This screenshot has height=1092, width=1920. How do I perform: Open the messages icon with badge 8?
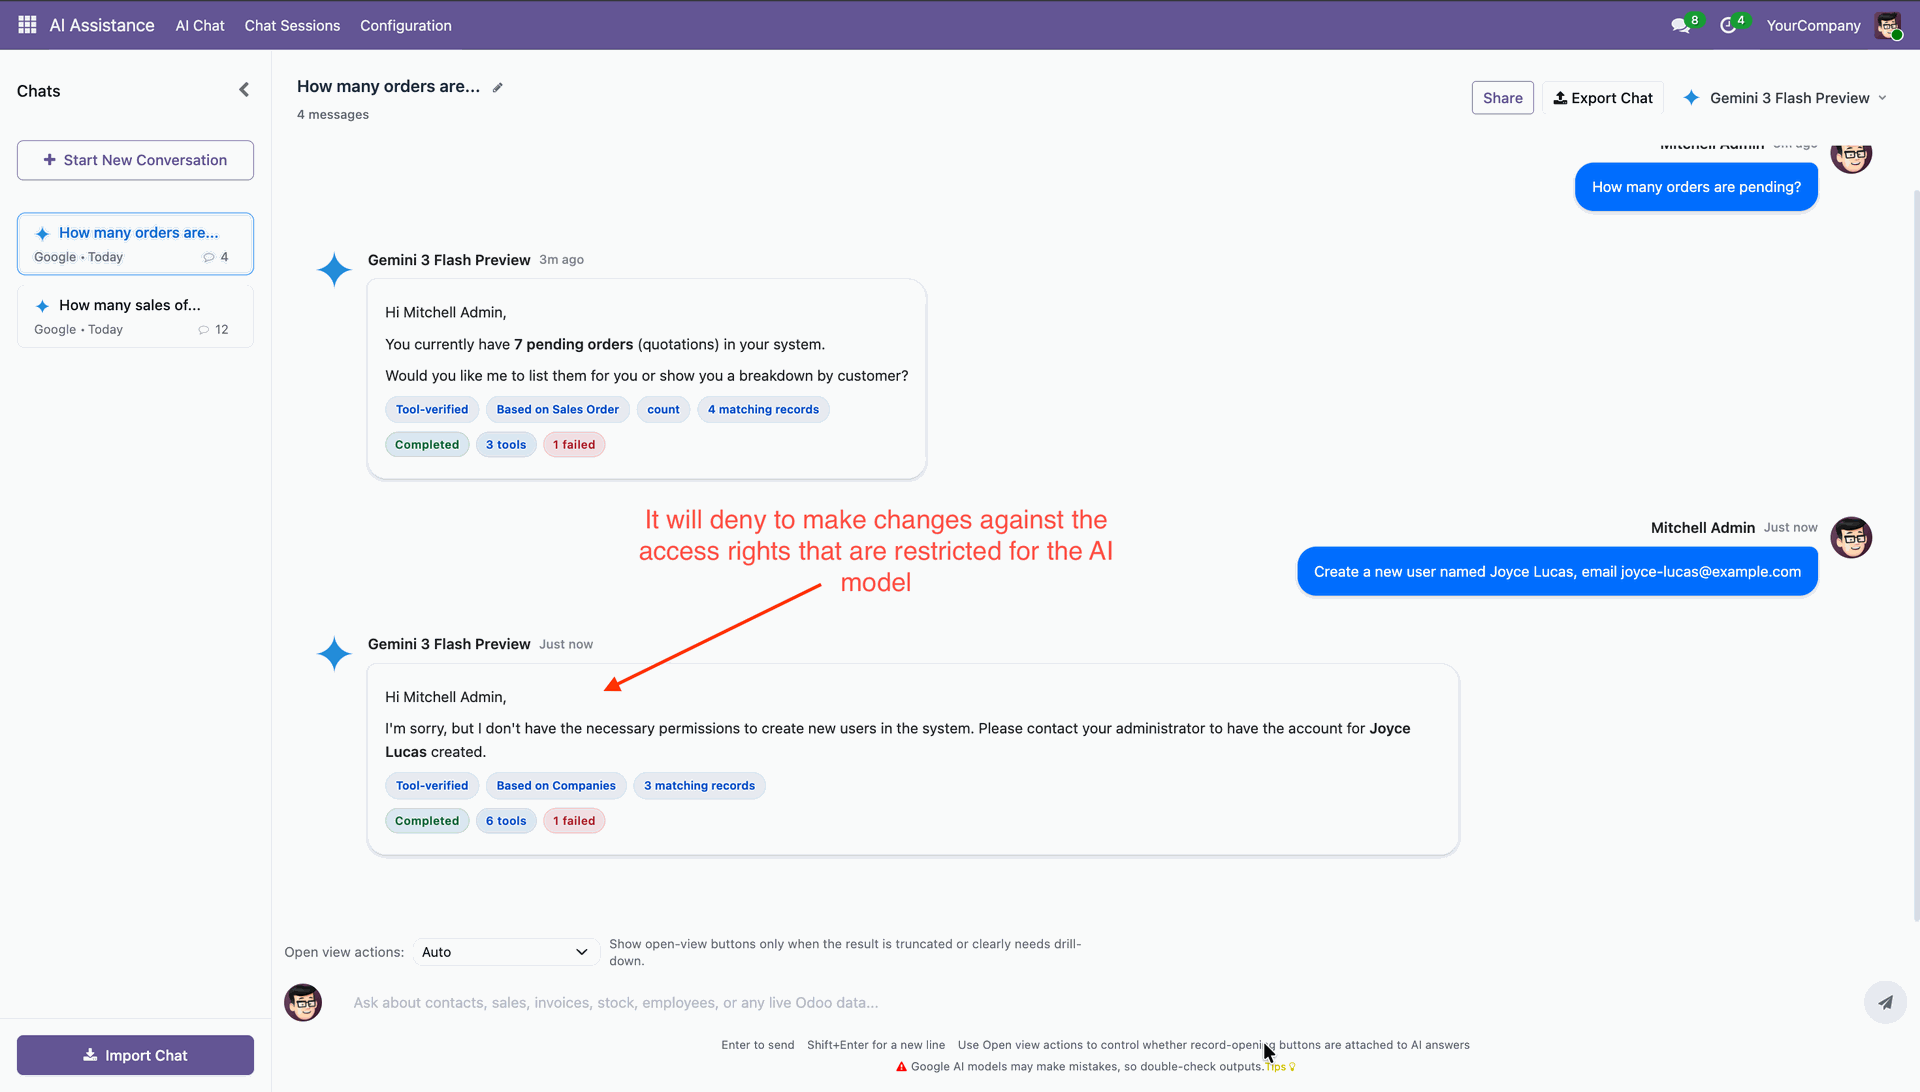[x=1680, y=26]
